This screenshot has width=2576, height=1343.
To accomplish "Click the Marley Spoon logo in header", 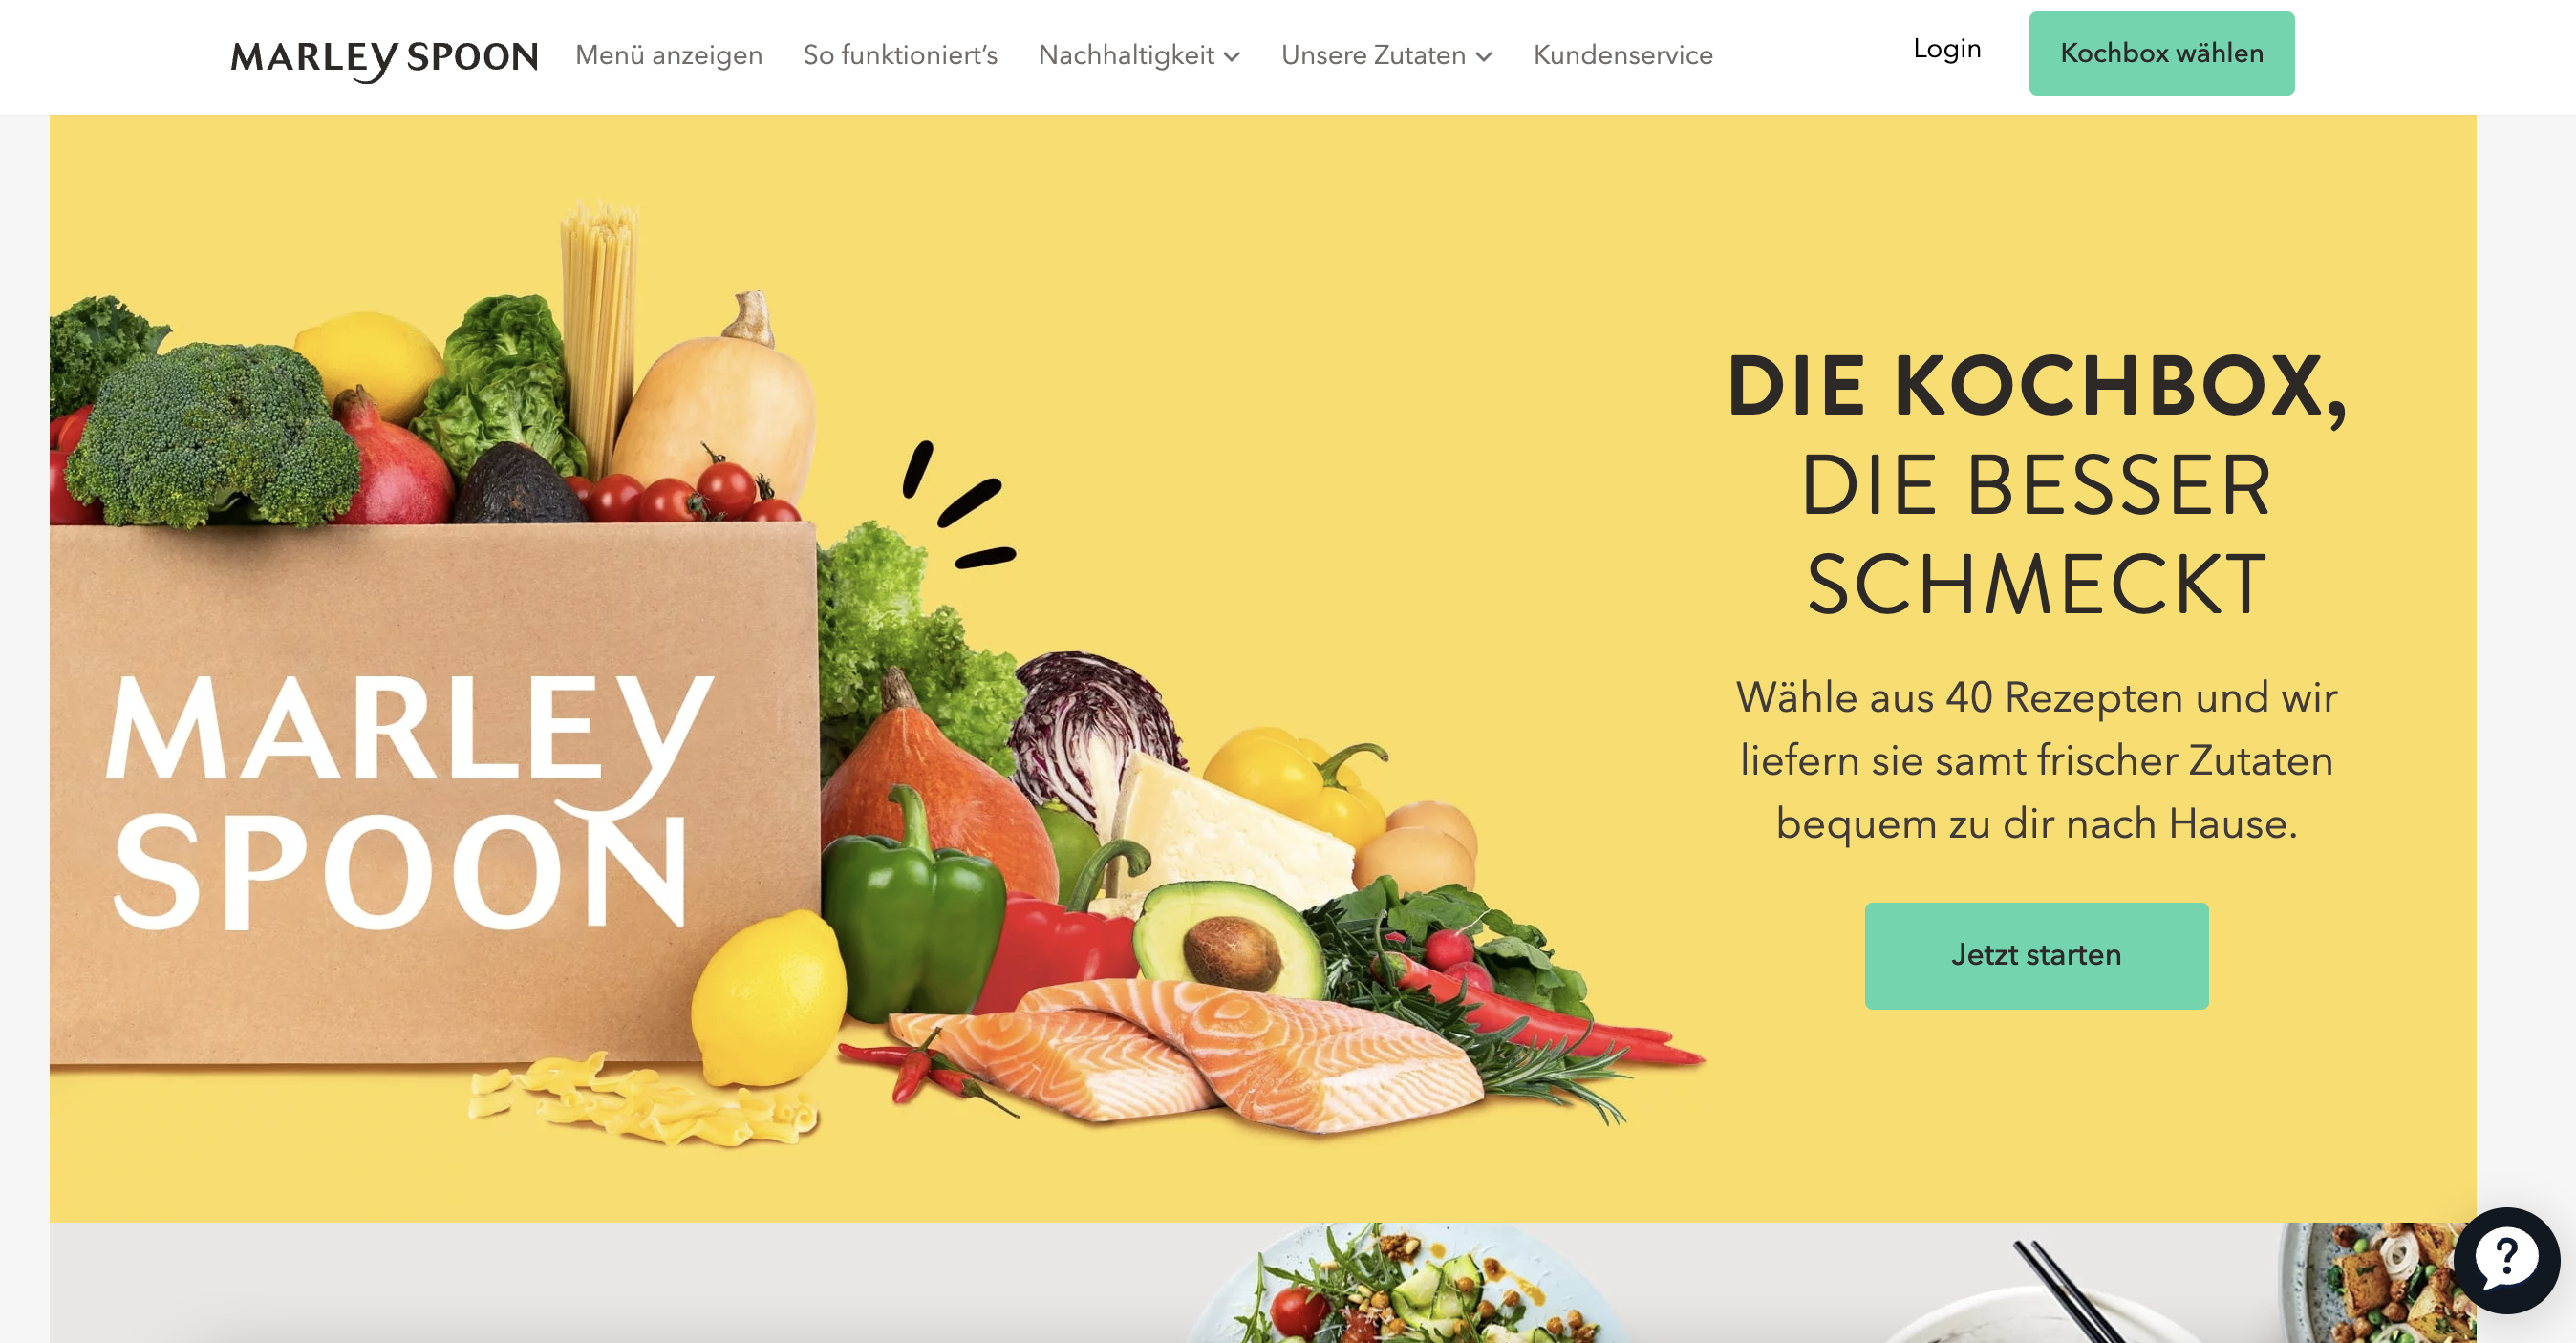I will point(384,57).
